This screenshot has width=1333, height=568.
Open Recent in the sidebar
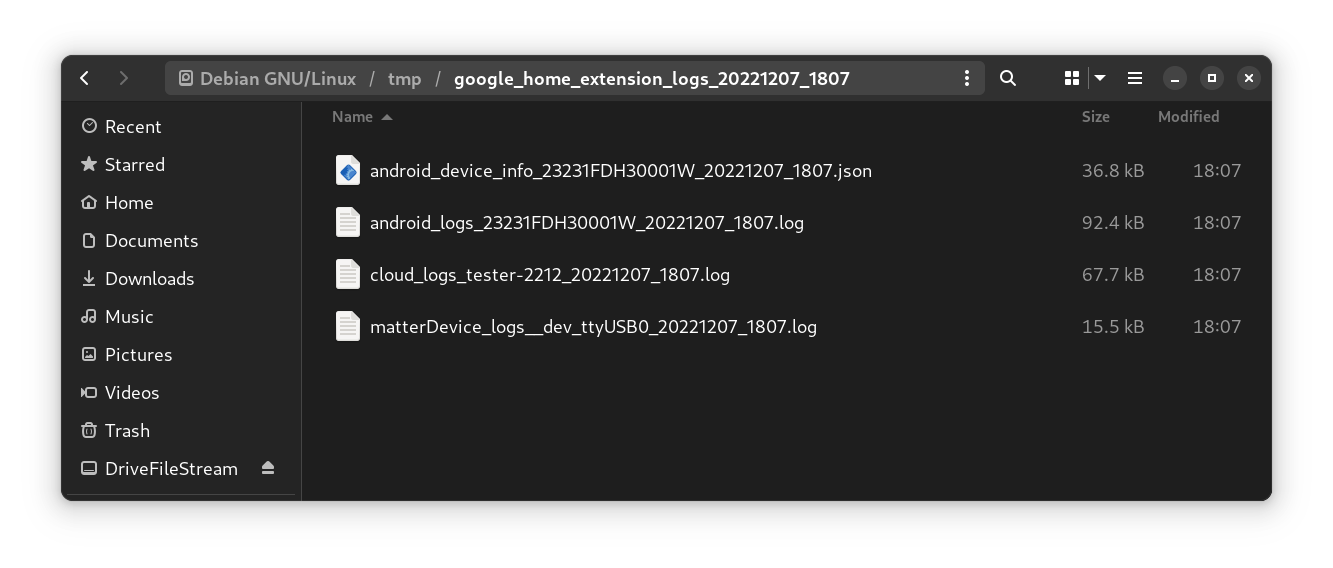click(132, 127)
